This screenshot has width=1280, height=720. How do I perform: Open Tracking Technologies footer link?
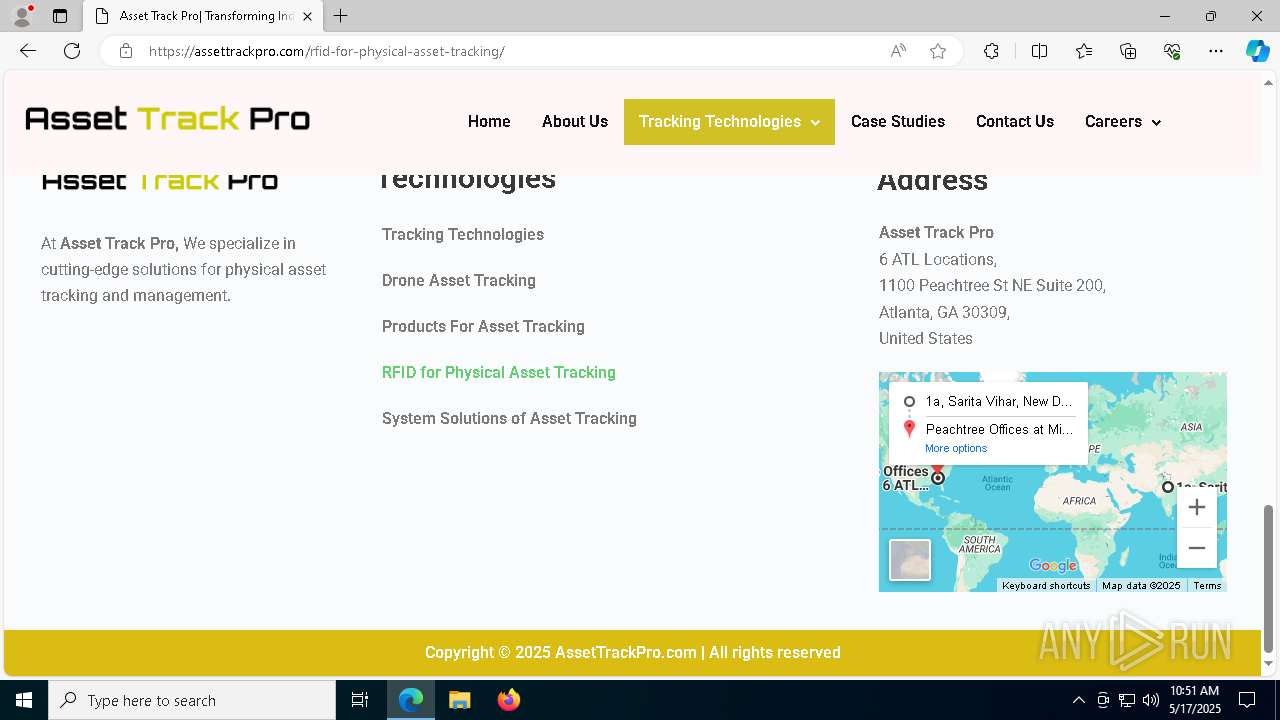pyautogui.click(x=463, y=234)
